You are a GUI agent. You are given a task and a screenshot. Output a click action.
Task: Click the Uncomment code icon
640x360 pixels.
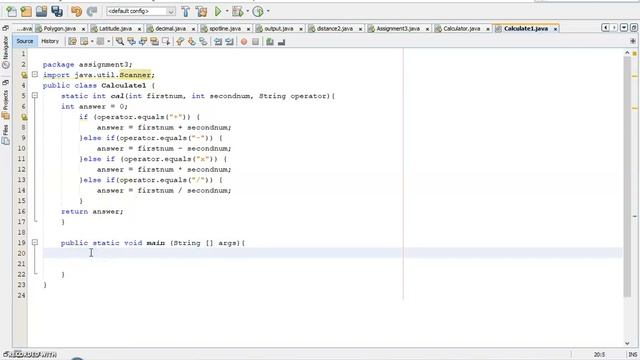coord(281,42)
